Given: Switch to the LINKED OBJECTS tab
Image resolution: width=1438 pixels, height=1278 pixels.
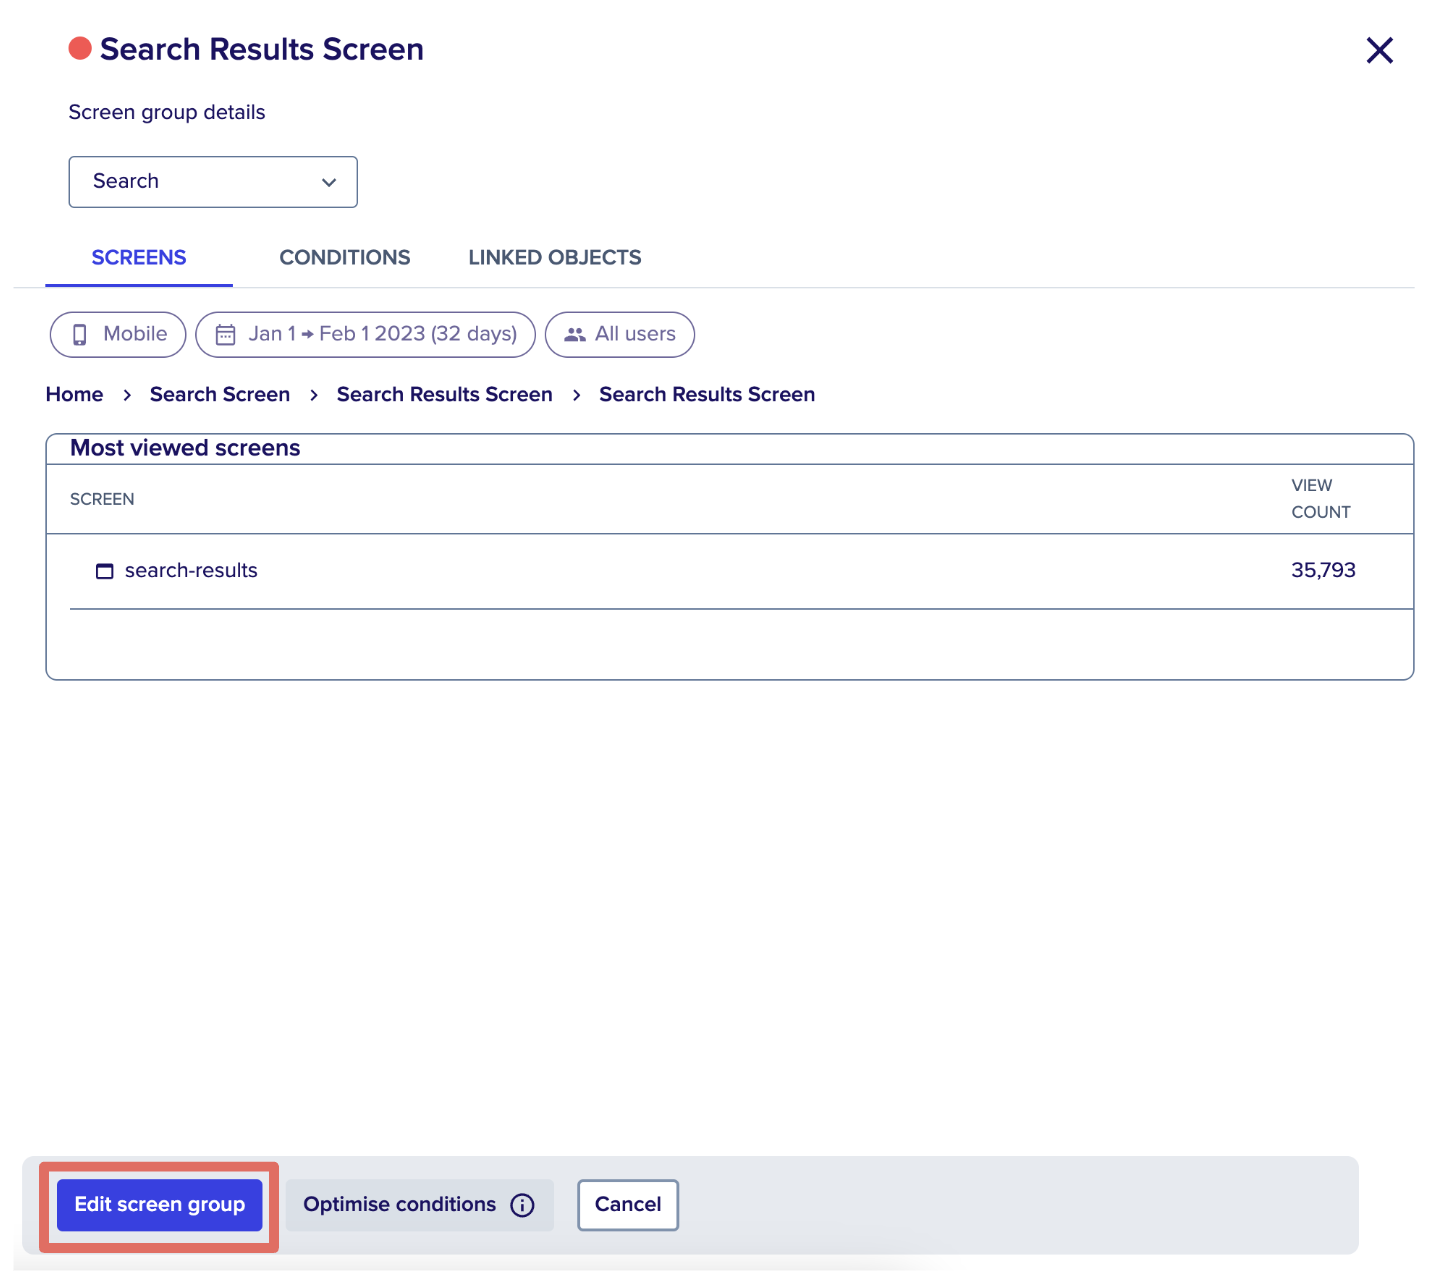Looking at the screenshot, I should (555, 257).
